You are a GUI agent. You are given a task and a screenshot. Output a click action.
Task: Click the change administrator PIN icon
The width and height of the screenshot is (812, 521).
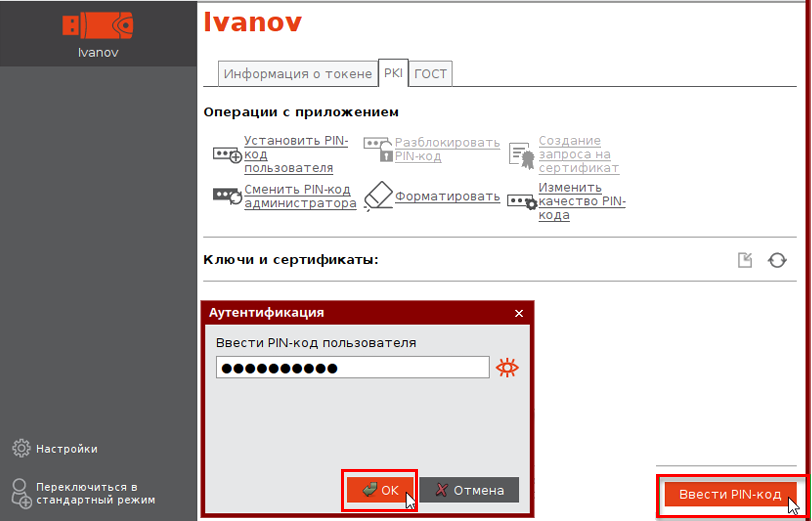[227, 195]
